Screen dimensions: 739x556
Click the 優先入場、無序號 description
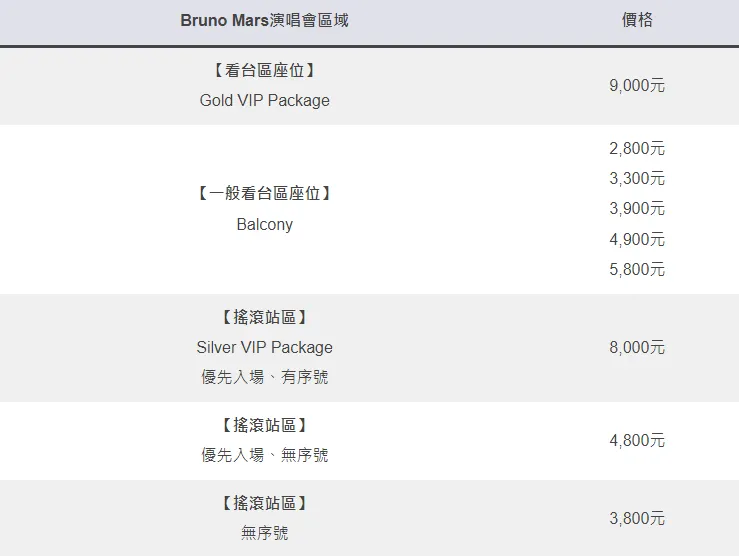(x=264, y=455)
